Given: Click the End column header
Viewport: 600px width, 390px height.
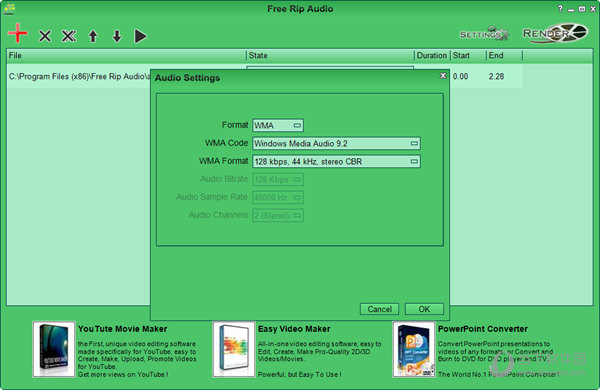Looking at the screenshot, I should tap(504, 55).
